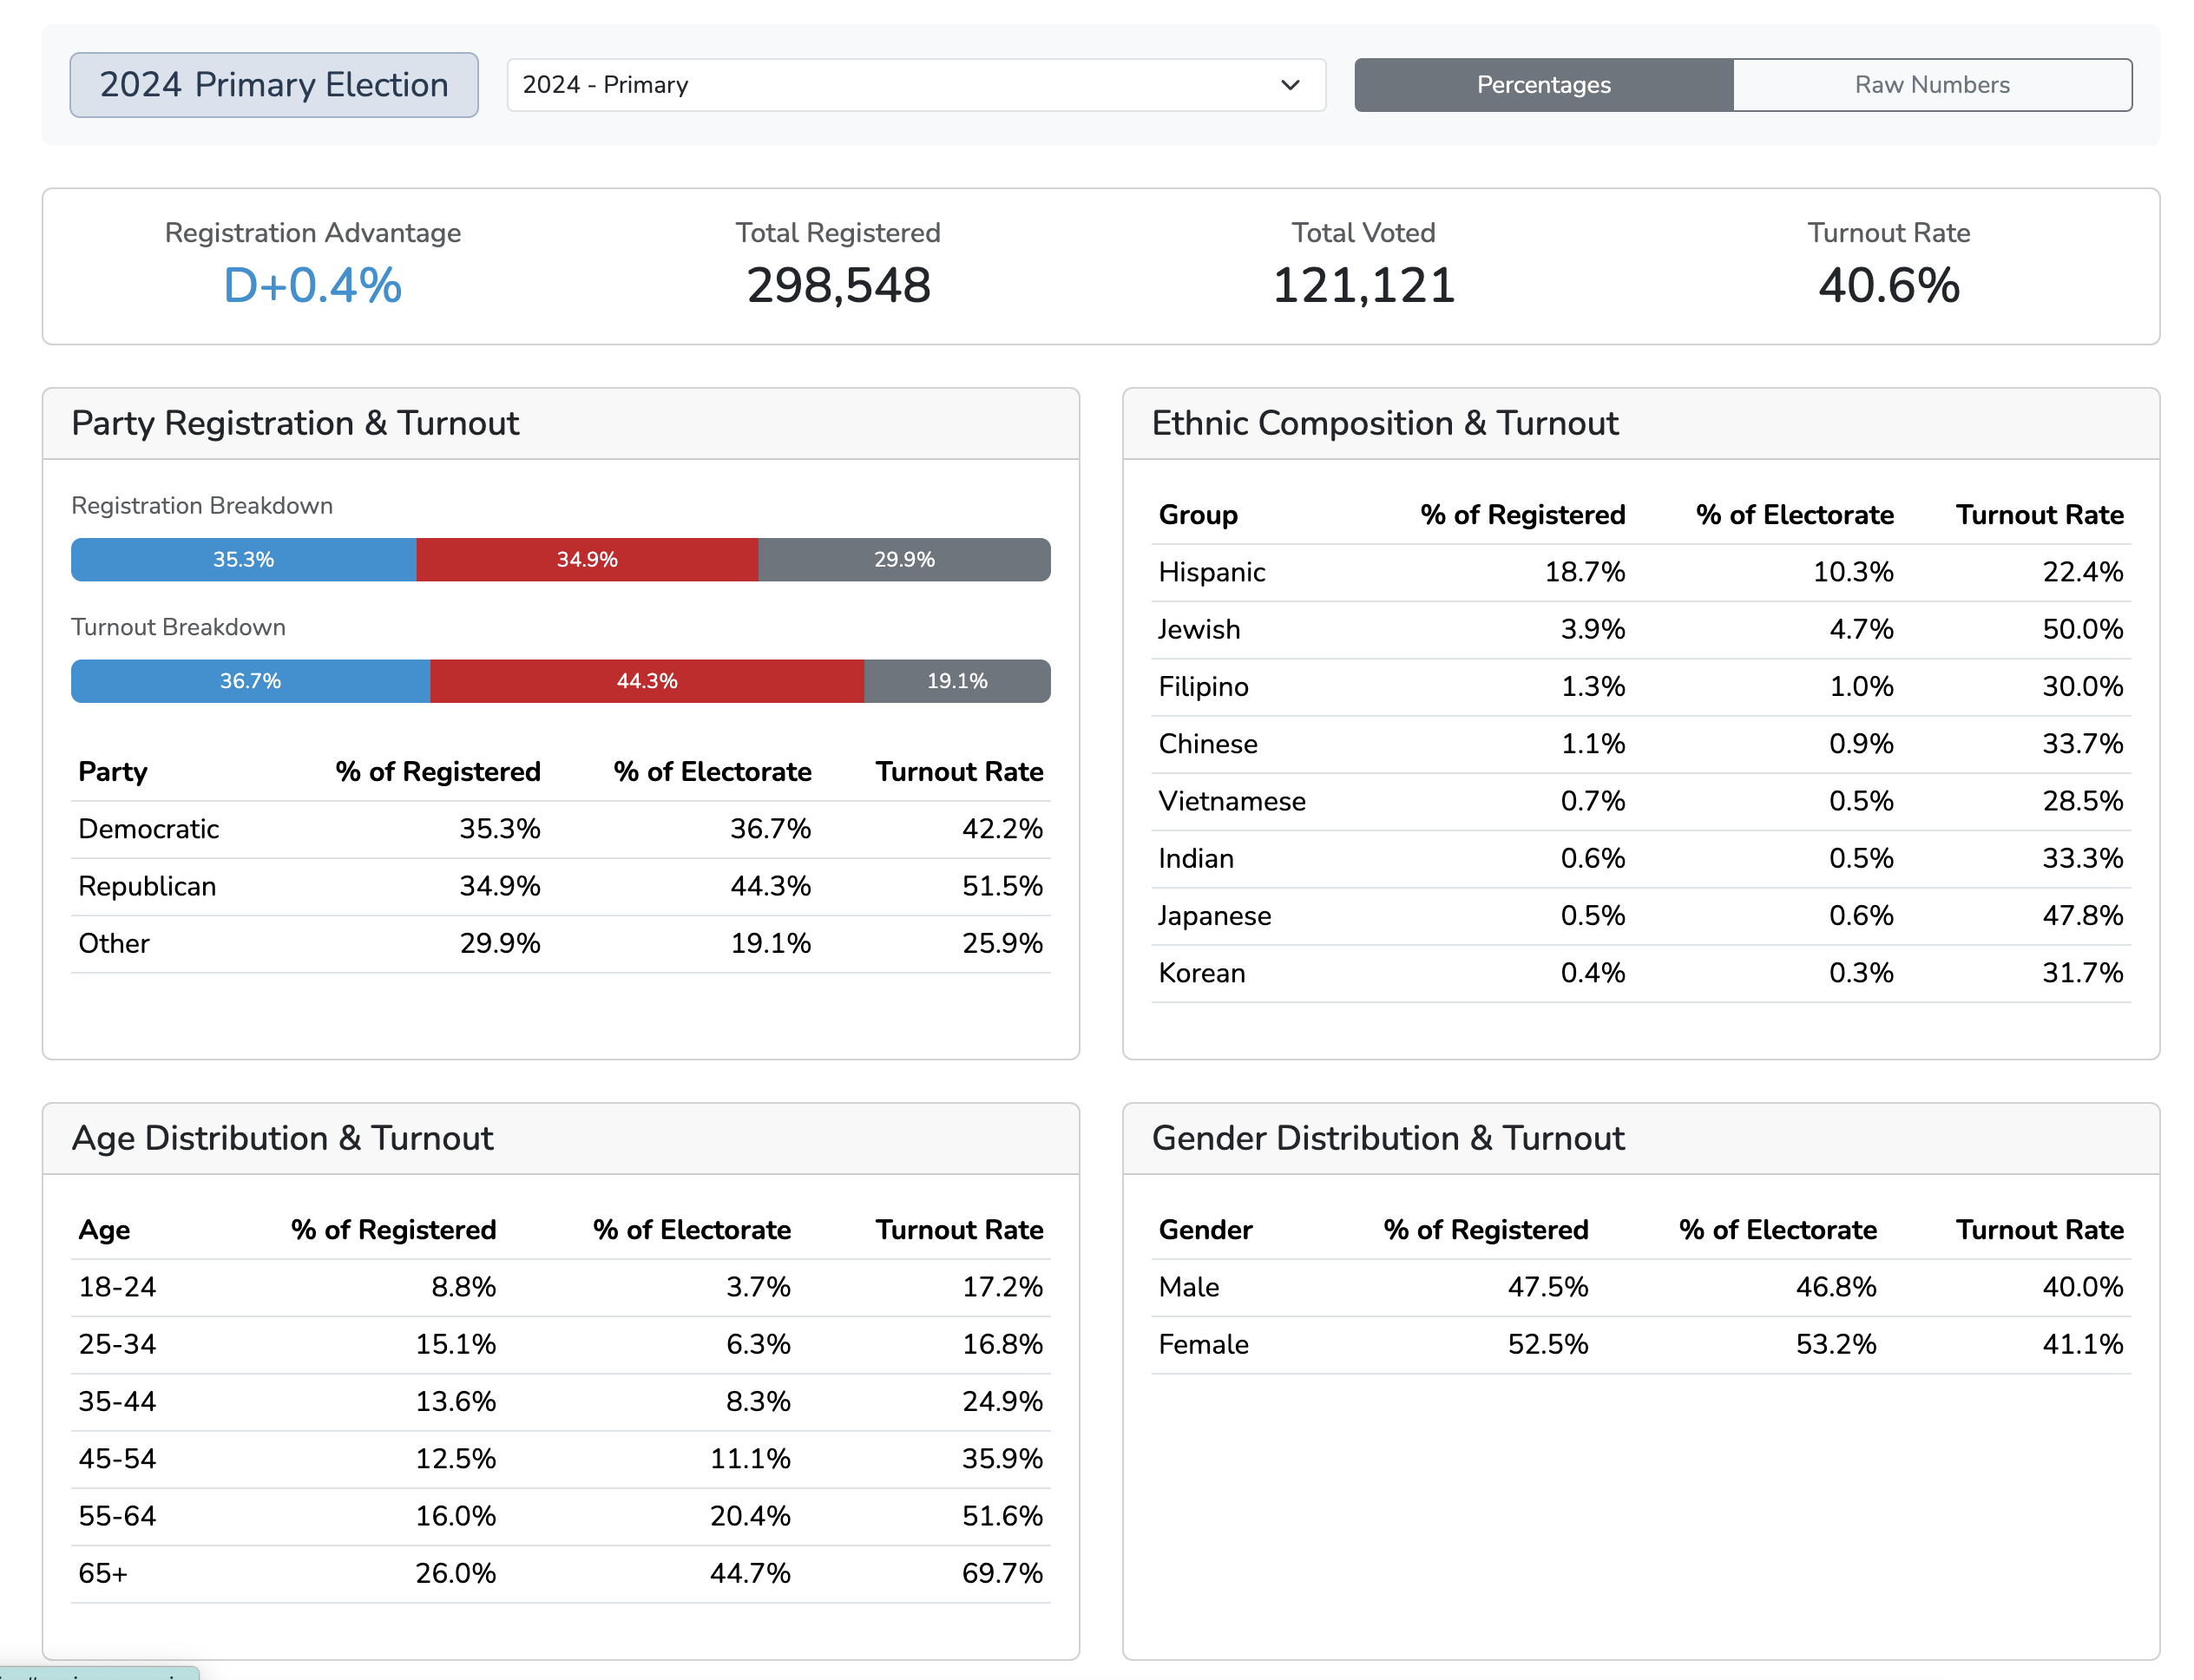This screenshot has width=2194, height=1680.
Task: Click the D+0.4% registration advantage value
Action: 312,286
